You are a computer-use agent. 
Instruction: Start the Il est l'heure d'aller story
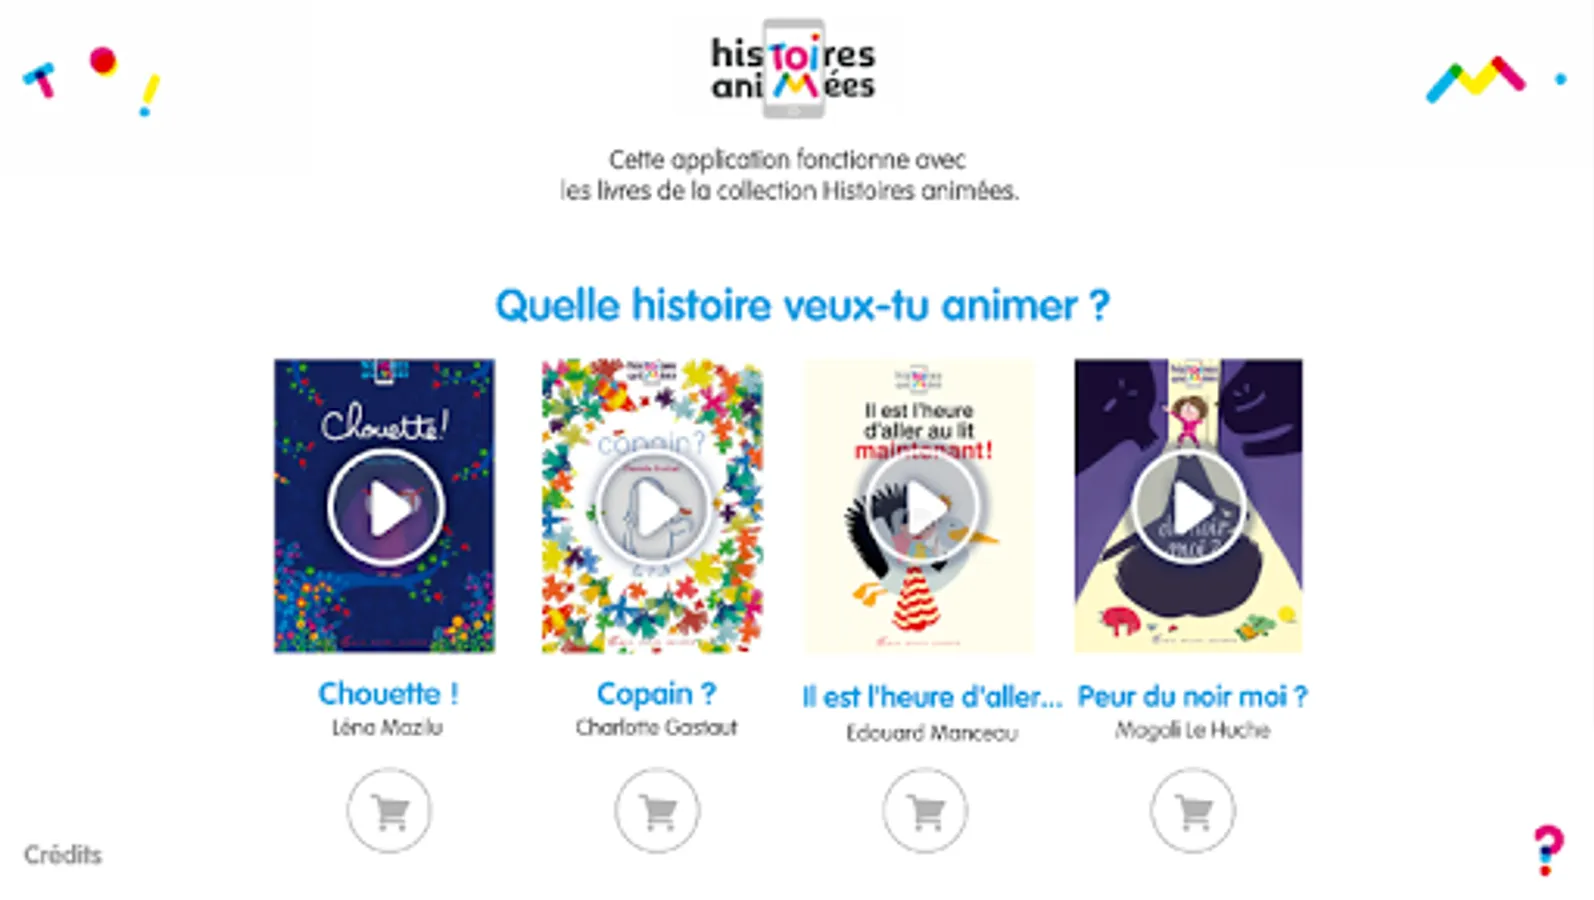coord(920,508)
